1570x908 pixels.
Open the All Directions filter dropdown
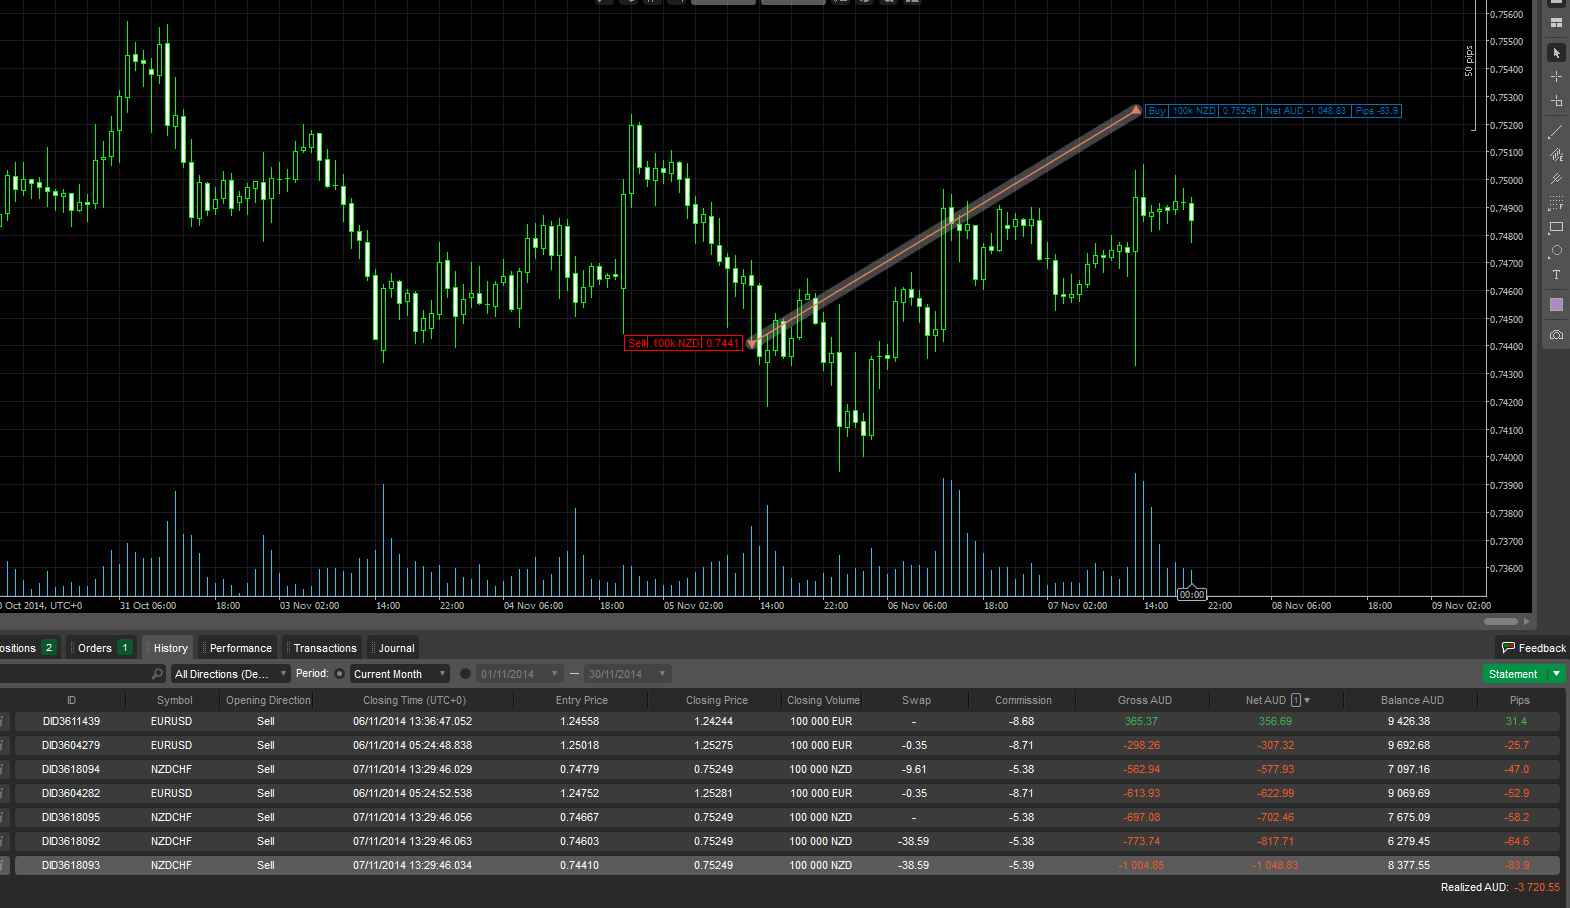coord(230,674)
